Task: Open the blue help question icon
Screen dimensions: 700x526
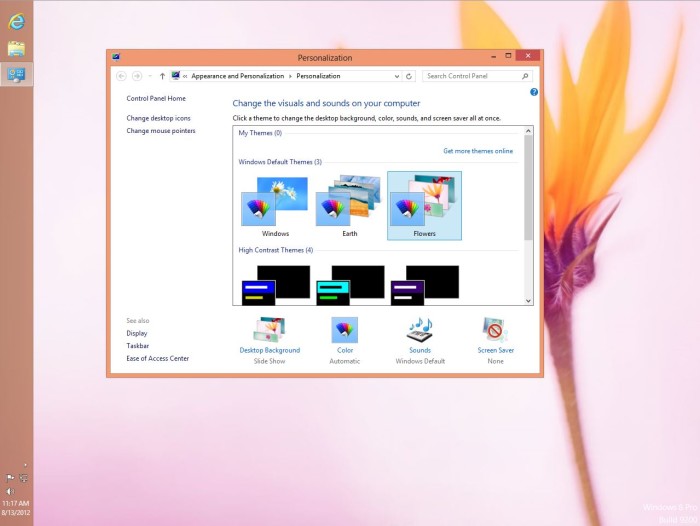Action: pos(533,92)
